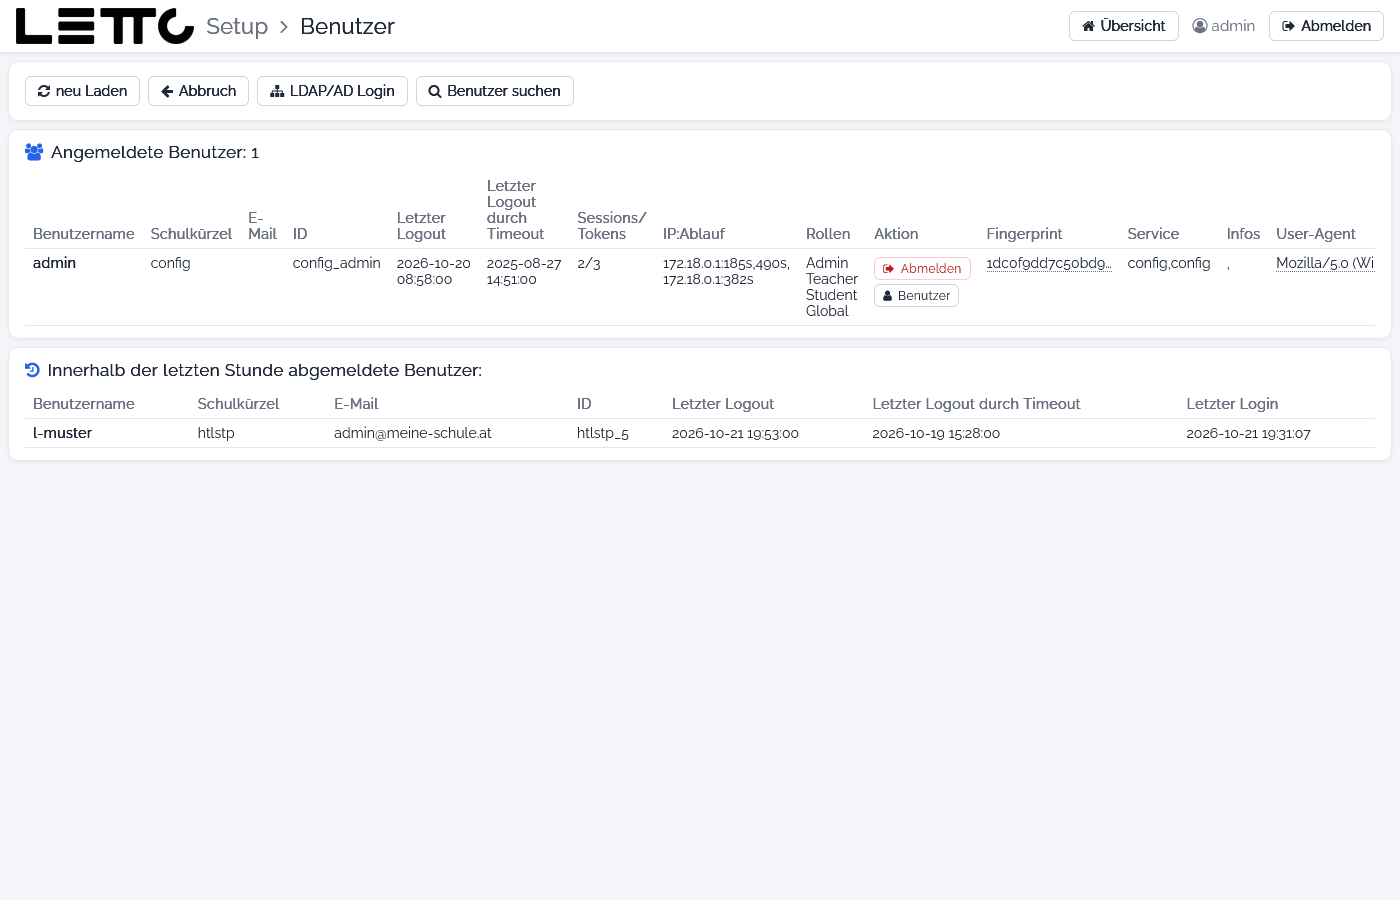Click the recently logged-out history icon
The height and width of the screenshot is (900, 1400).
(32, 370)
